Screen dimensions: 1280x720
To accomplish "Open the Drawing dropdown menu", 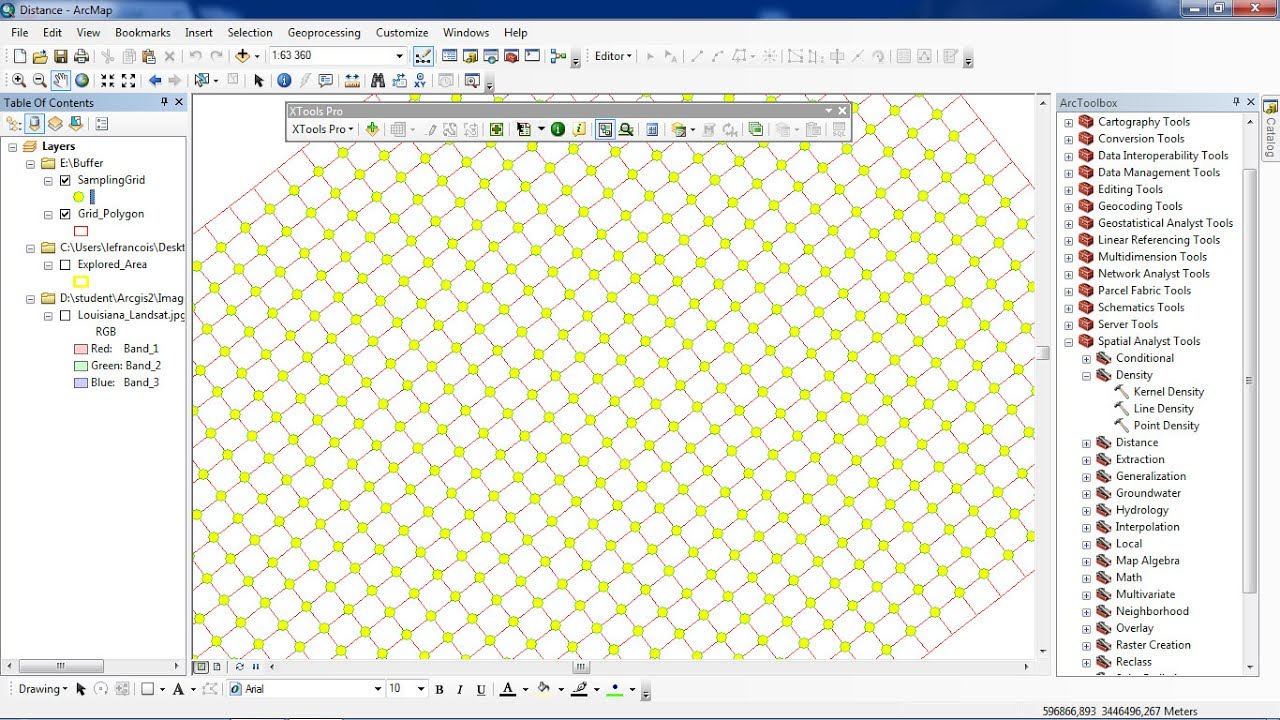I will coord(43,689).
